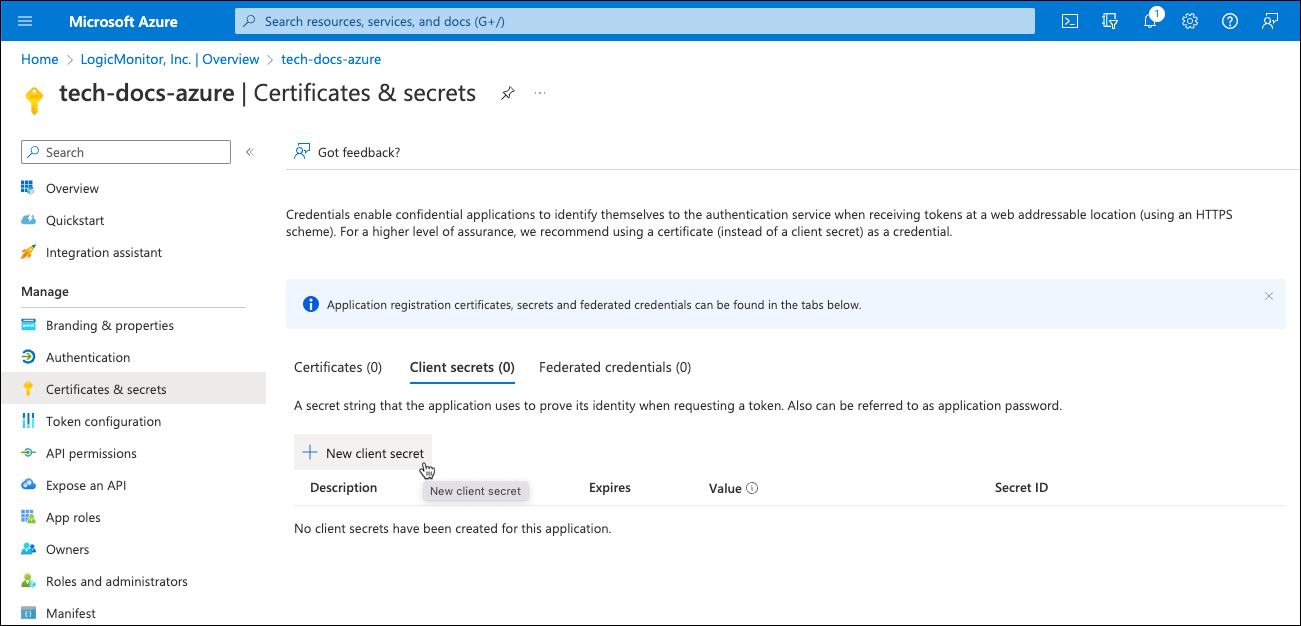Click the Expires column header
Viewport: 1301px width, 626px height.
pyautogui.click(x=610, y=488)
